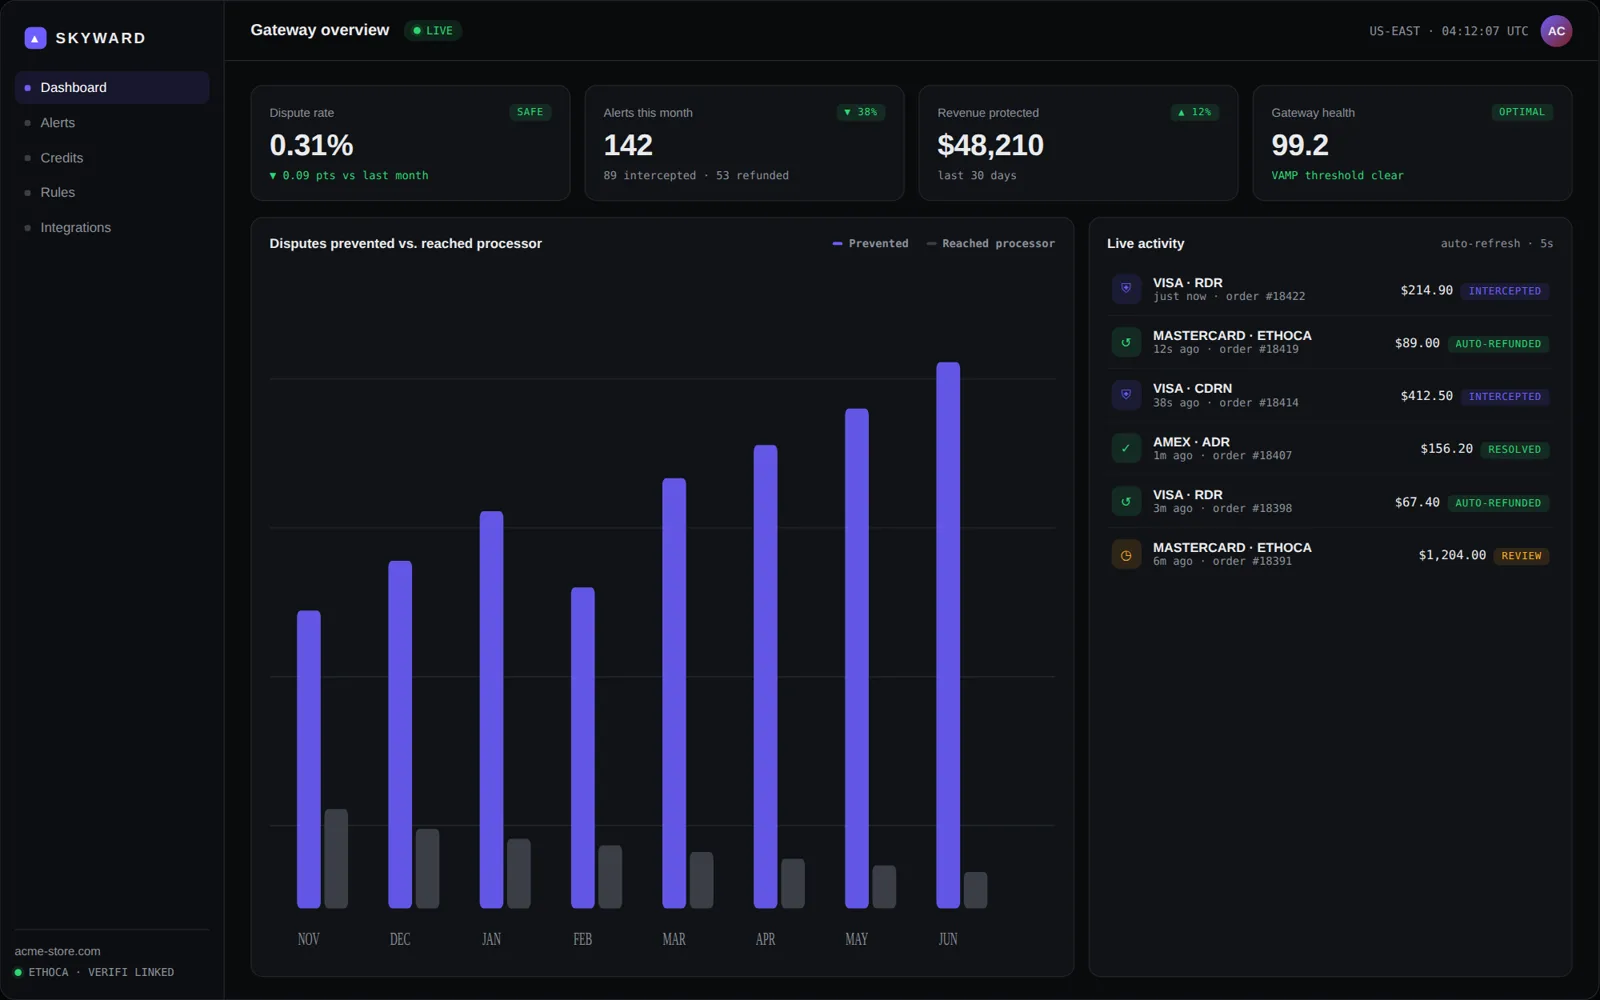Click REVIEW badge for order #18391
The width and height of the screenshot is (1600, 1000).
[1522, 556]
